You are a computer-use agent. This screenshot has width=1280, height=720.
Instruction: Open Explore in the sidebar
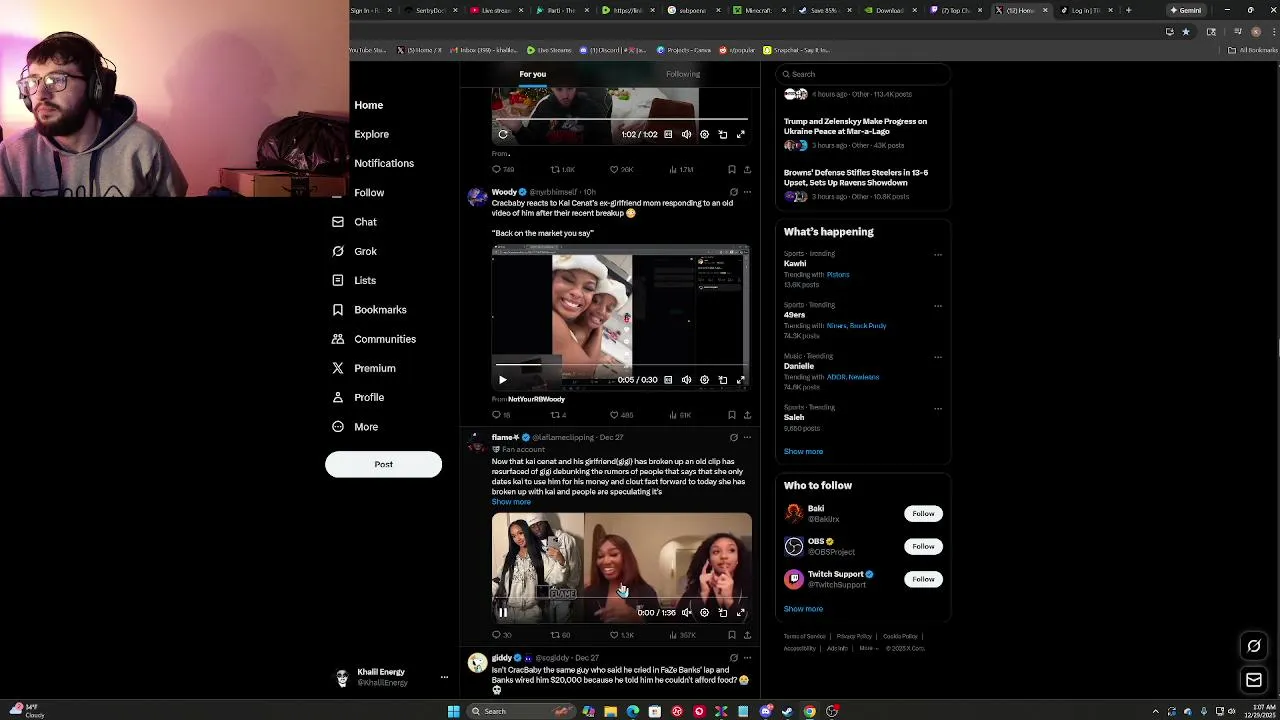(371, 134)
